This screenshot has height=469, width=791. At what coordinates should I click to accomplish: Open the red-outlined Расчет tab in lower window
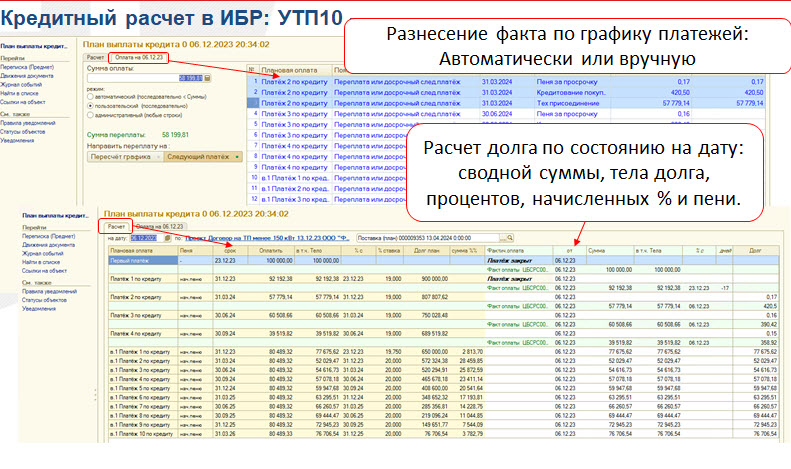tap(117, 227)
